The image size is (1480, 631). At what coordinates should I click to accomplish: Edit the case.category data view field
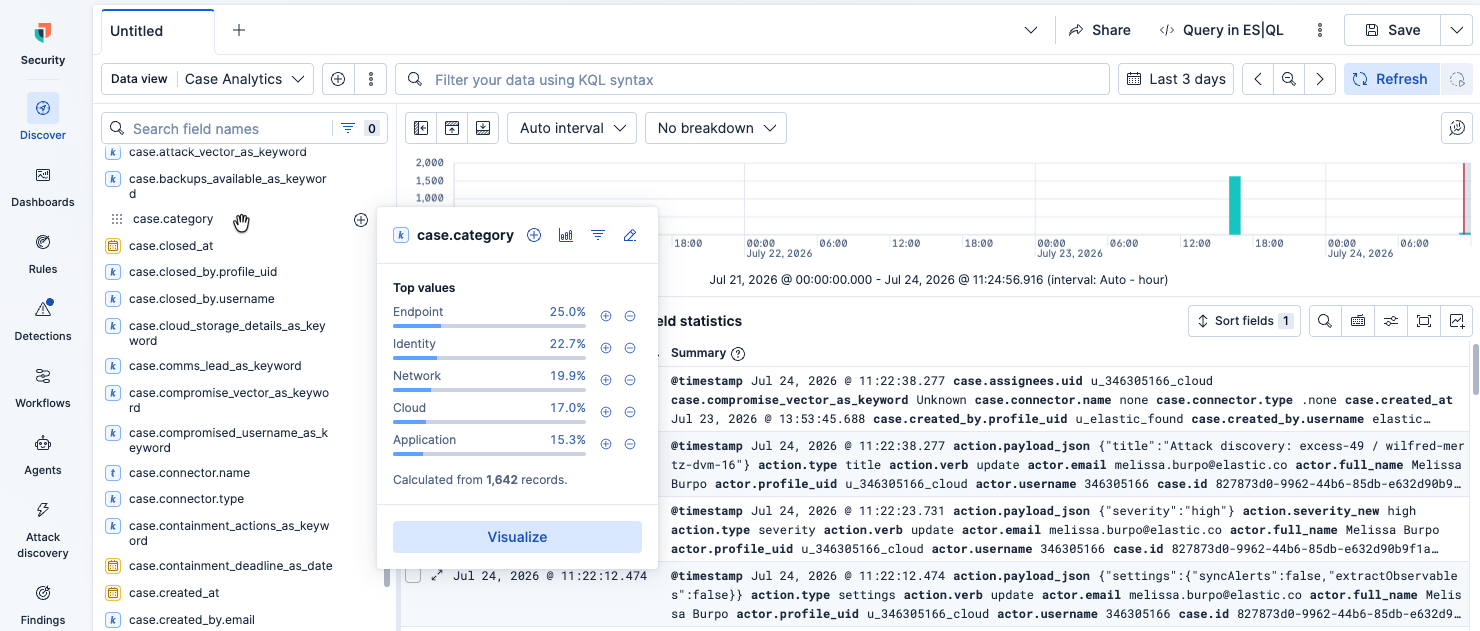click(x=630, y=235)
